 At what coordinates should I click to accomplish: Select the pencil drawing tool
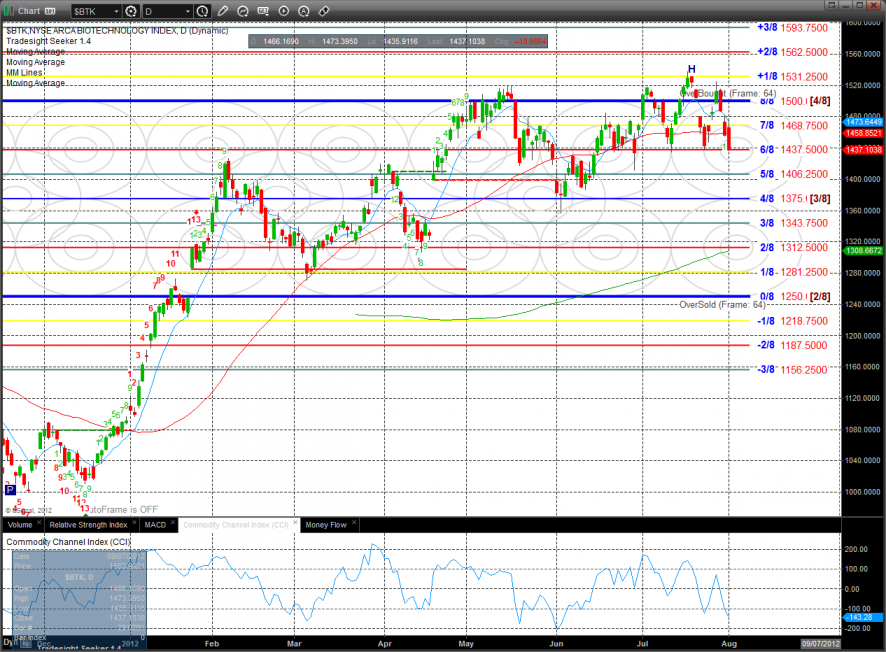click(x=223, y=10)
